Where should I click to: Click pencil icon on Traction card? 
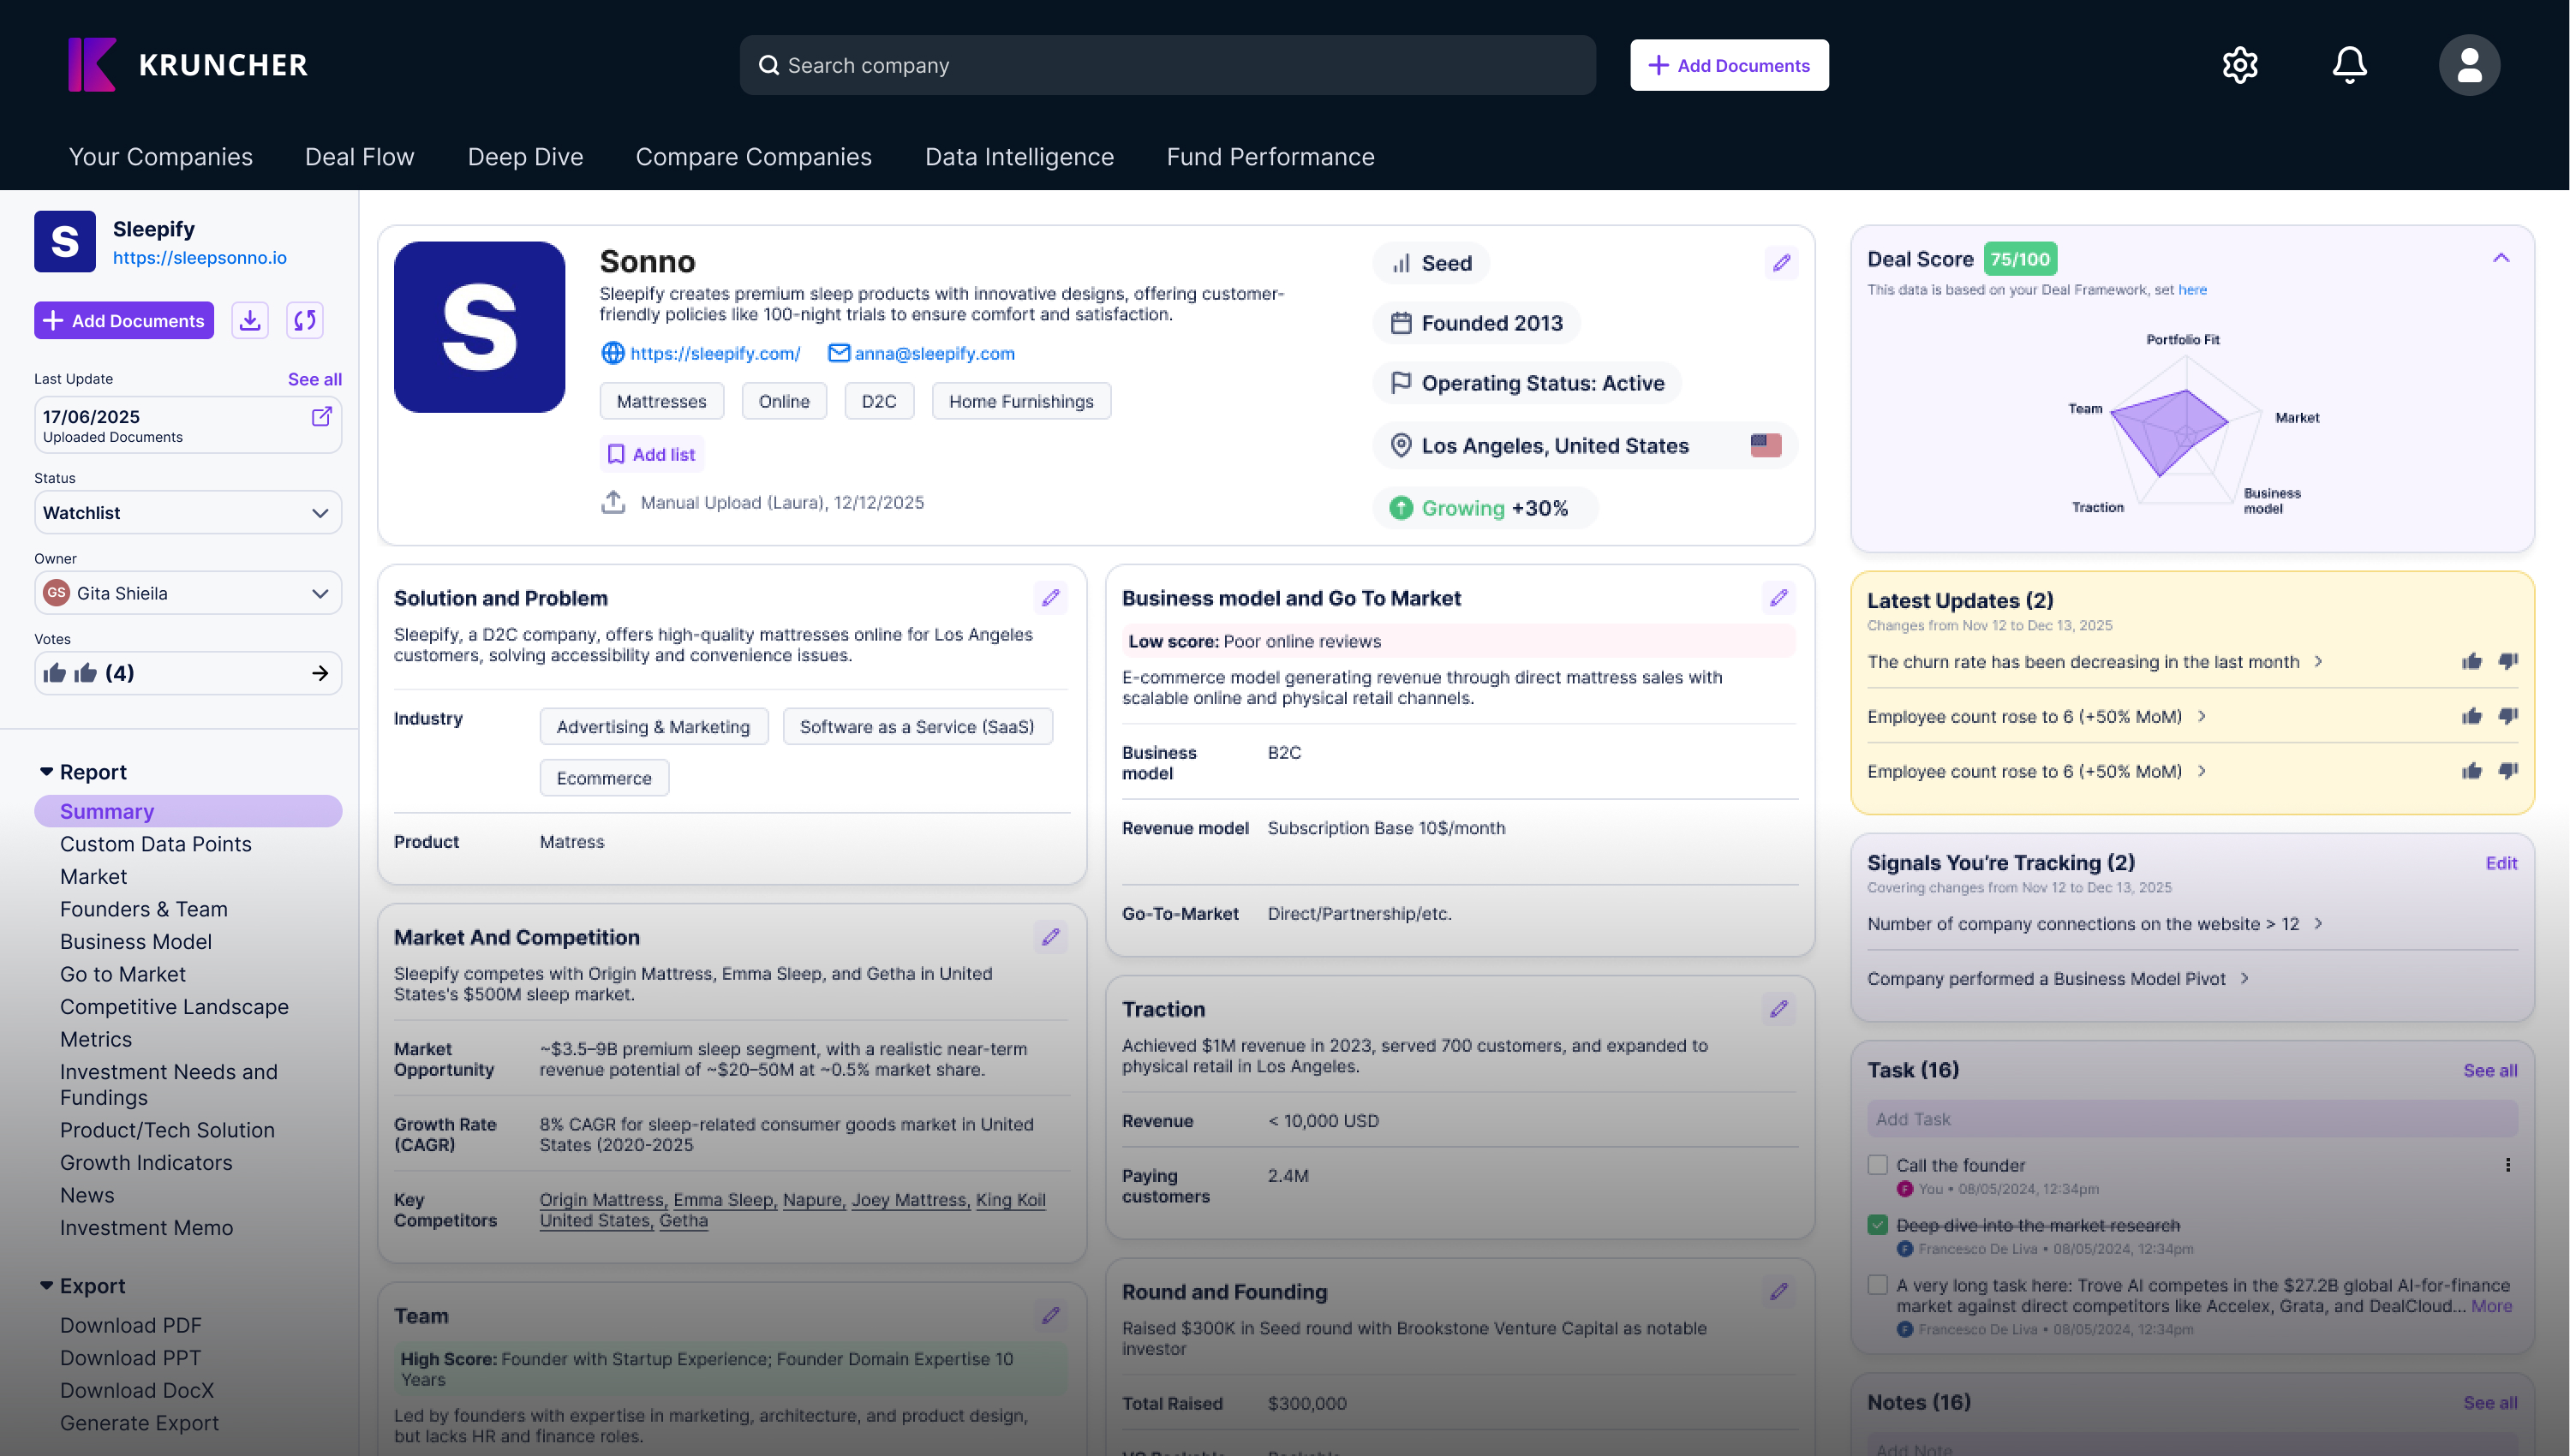(x=1778, y=1009)
